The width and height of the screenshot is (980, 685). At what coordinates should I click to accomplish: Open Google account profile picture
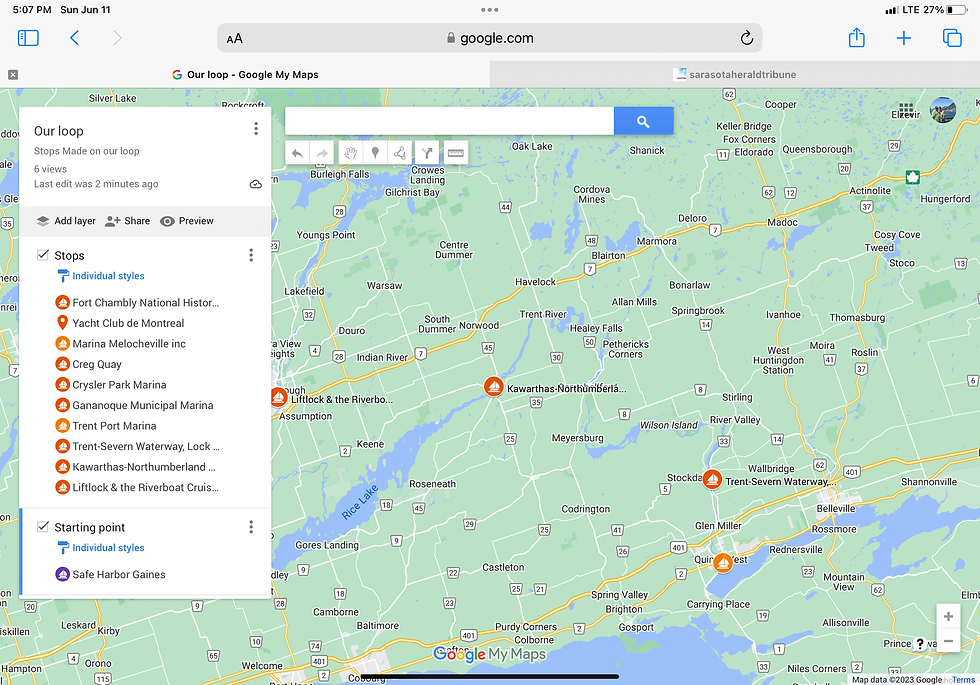[x=942, y=110]
